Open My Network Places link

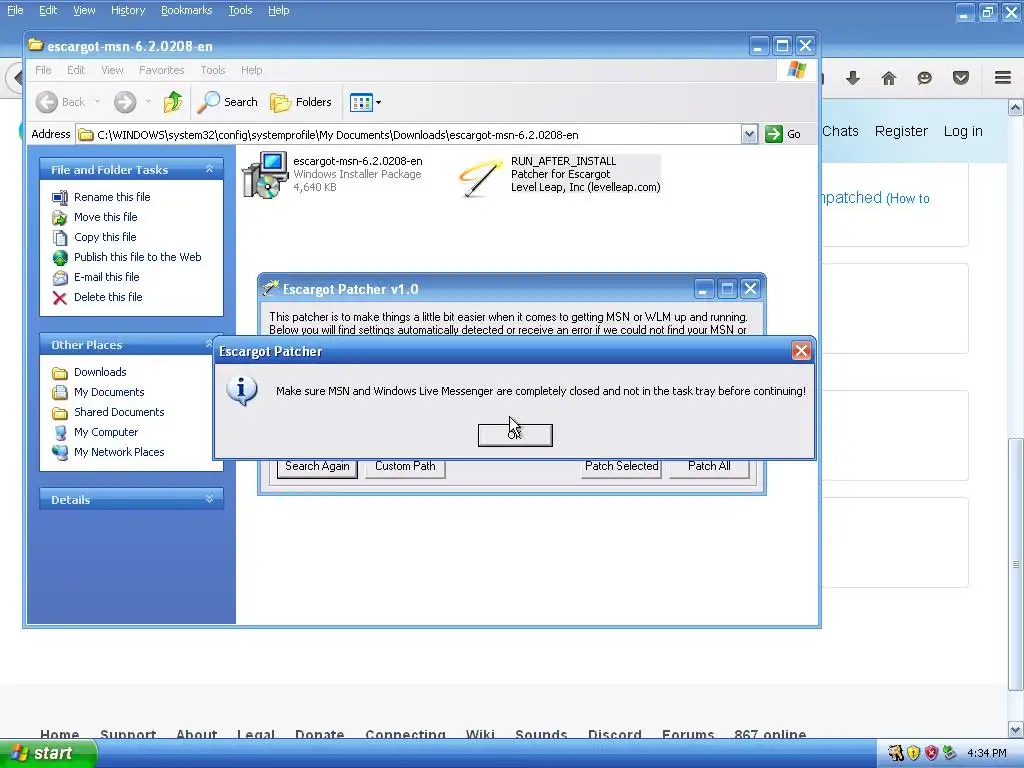point(119,452)
